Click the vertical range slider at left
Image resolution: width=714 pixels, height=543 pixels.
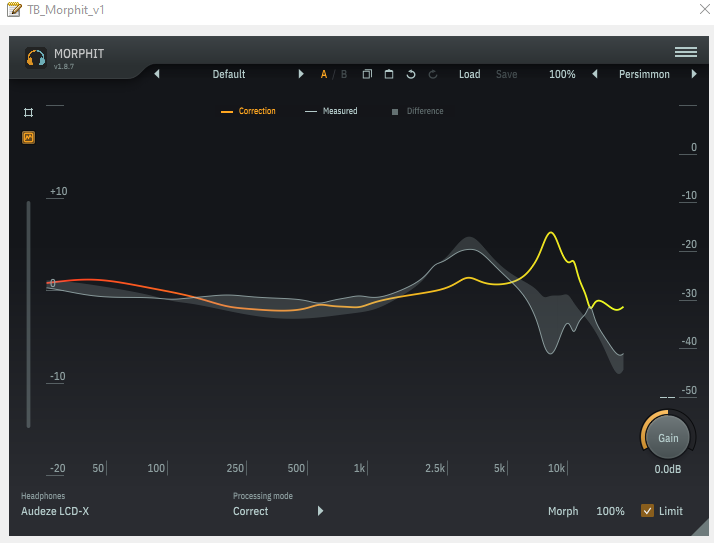tap(28, 314)
